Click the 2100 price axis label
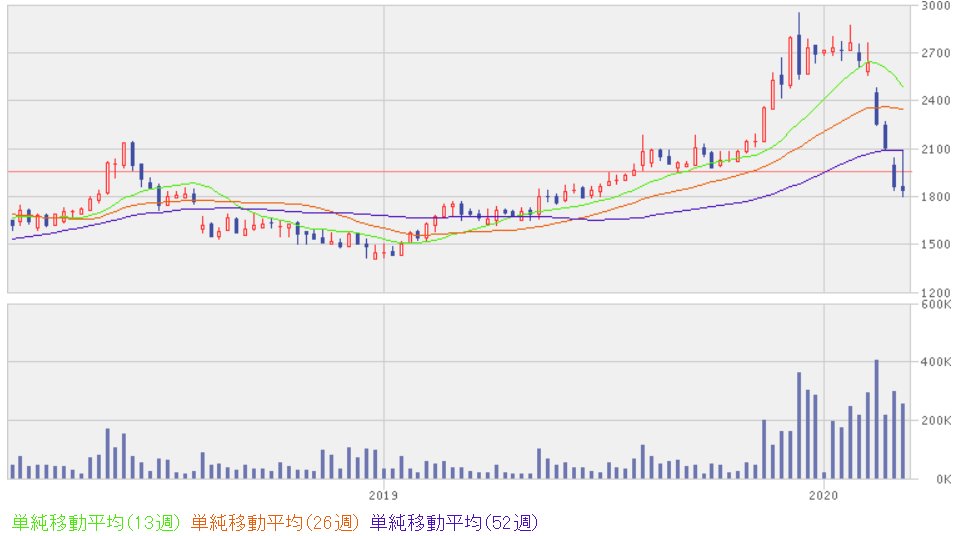The height and width of the screenshot is (536, 962). (936, 149)
